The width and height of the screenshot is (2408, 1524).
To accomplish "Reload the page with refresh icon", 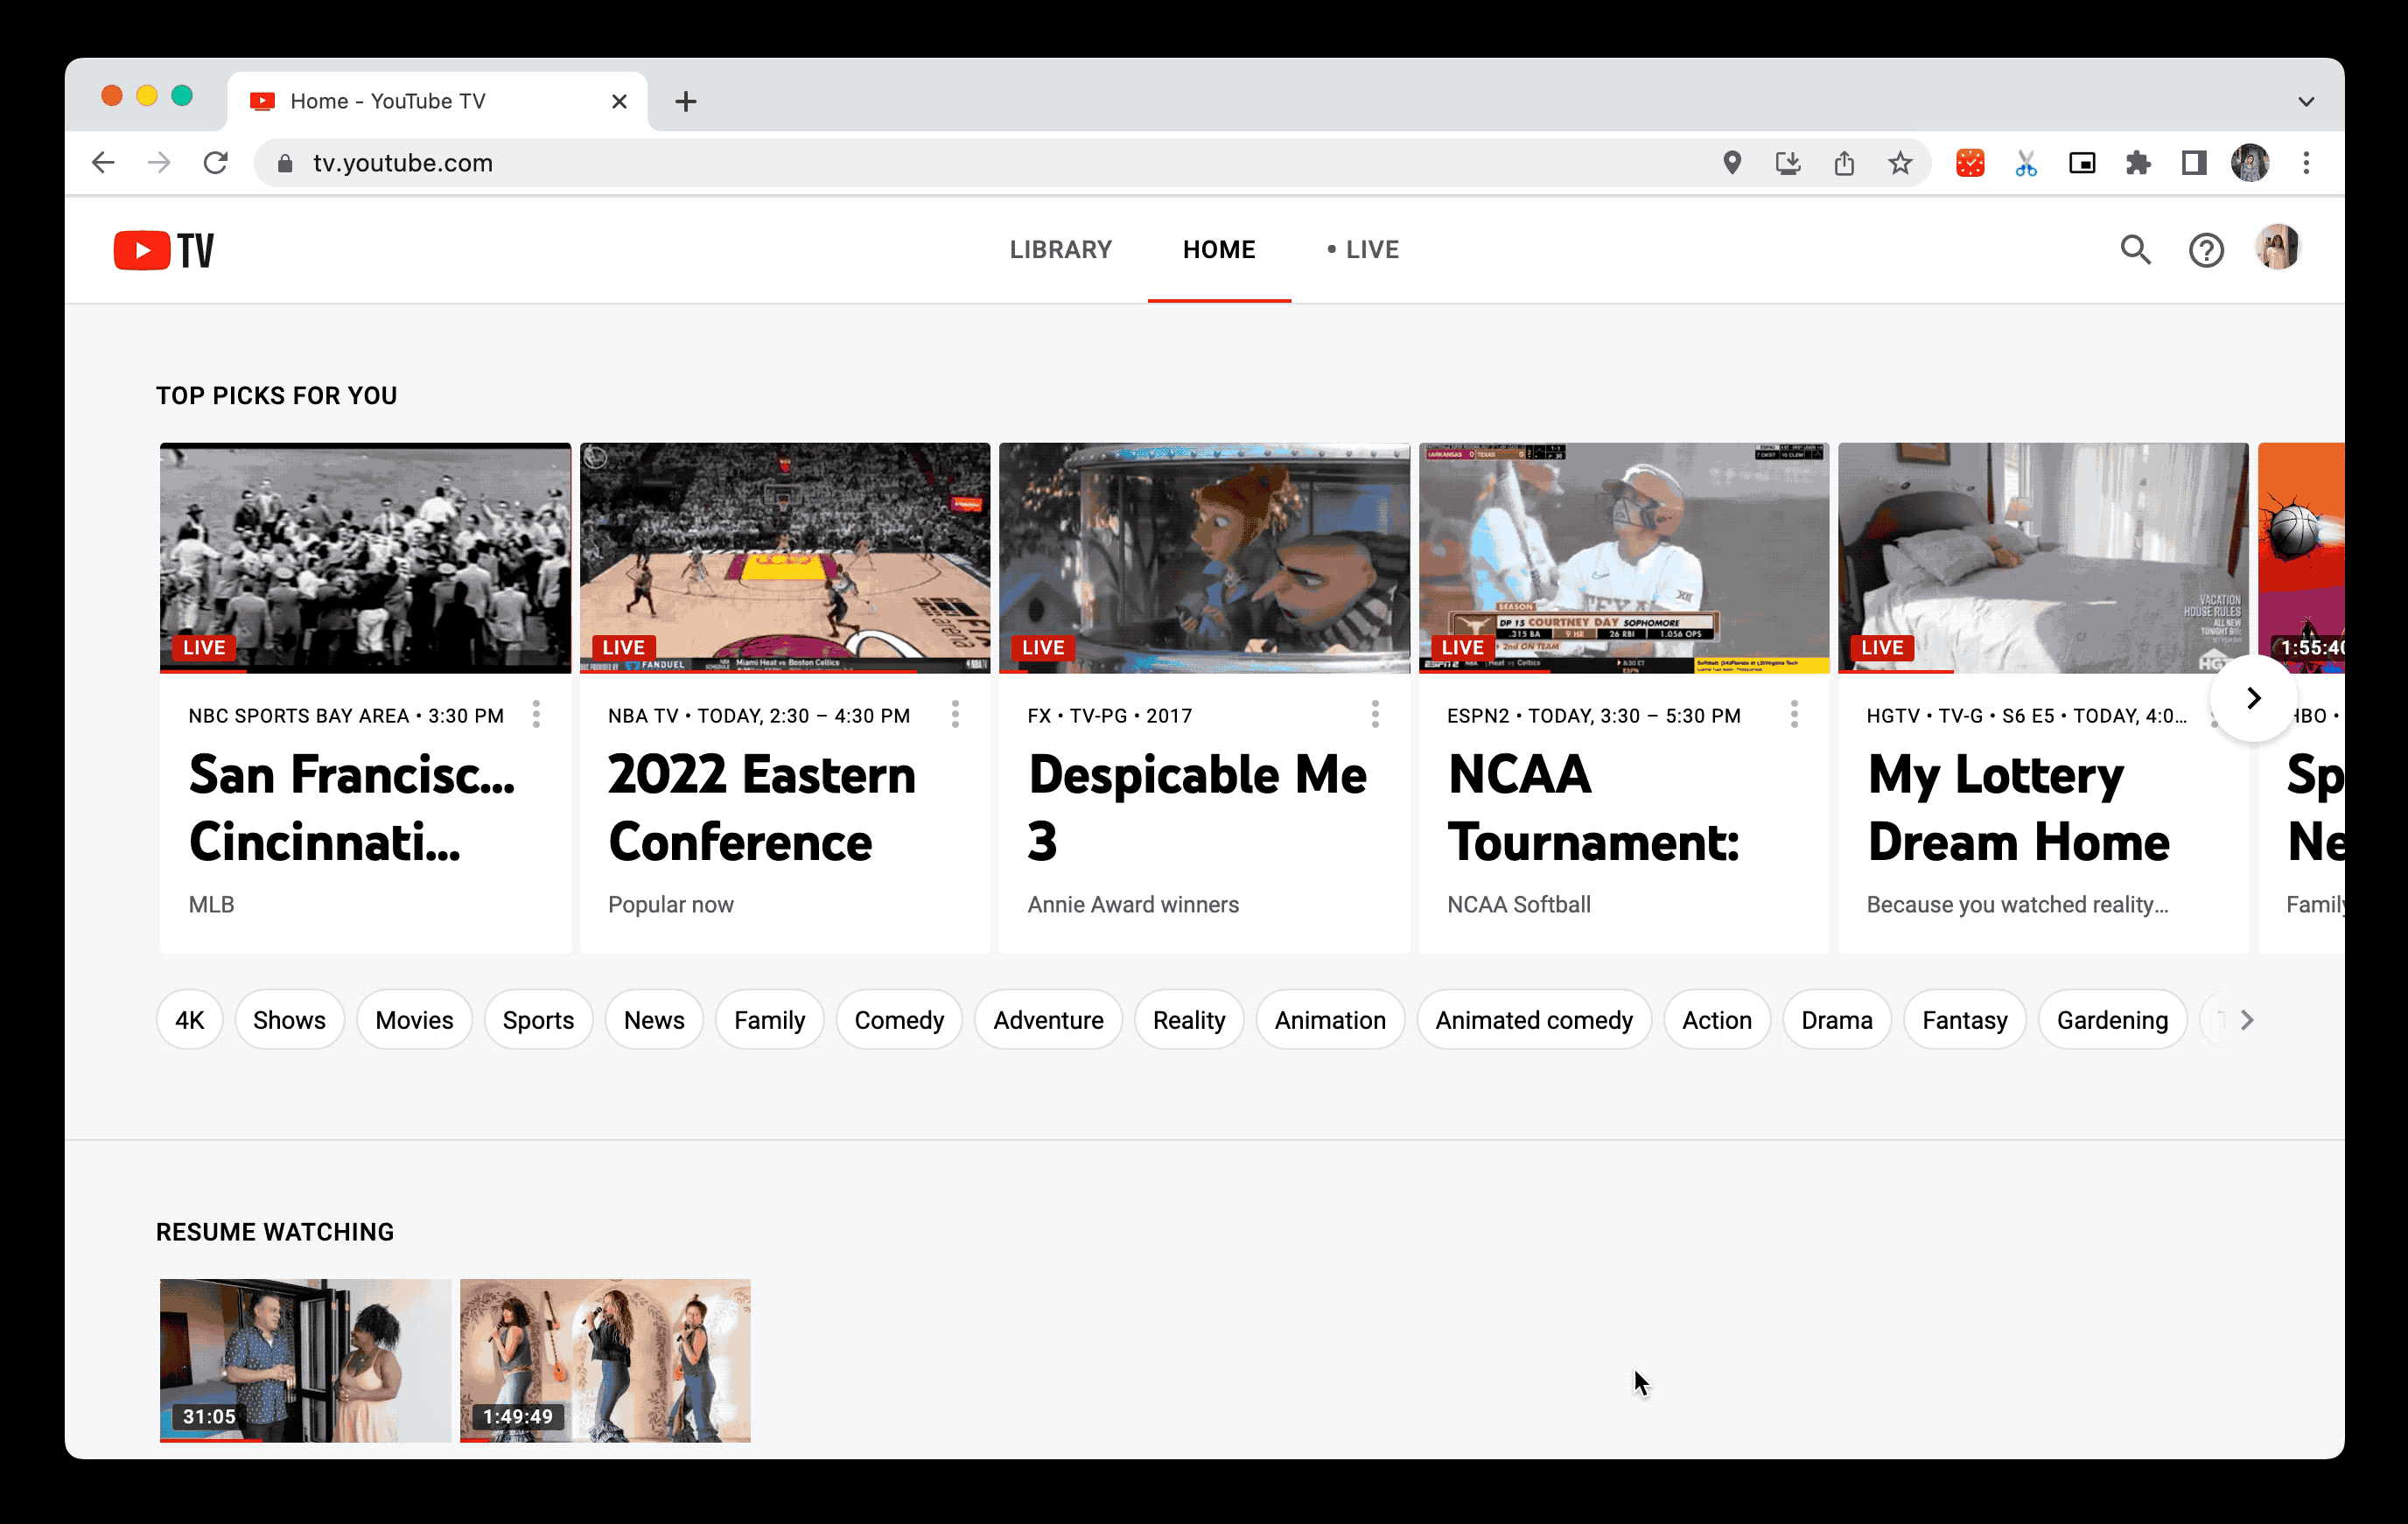I will pos(216,163).
